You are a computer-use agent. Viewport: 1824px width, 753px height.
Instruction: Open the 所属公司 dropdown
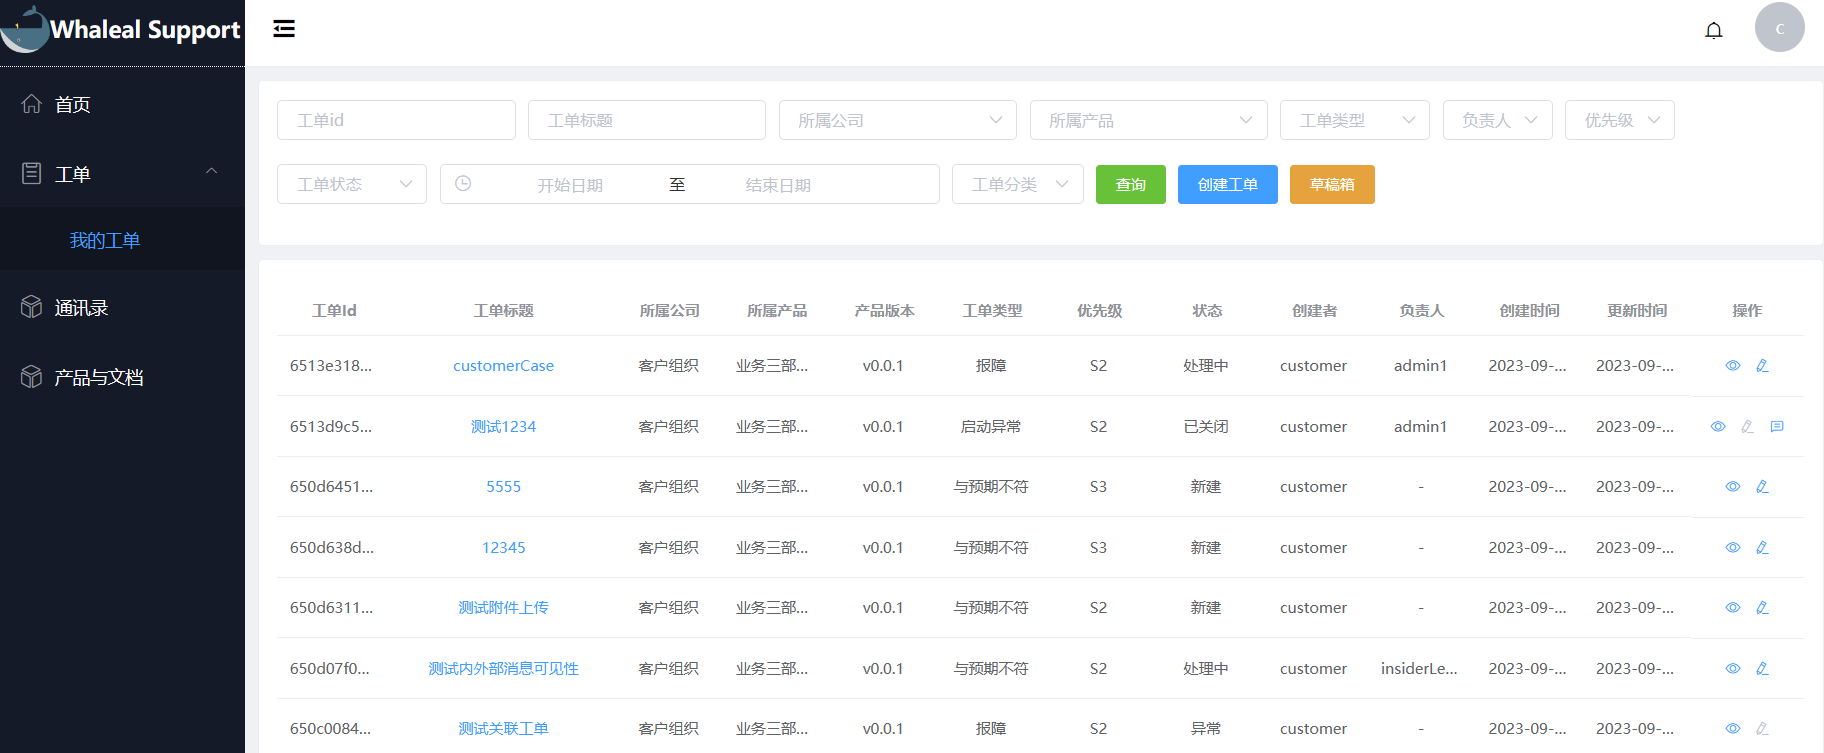pos(898,120)
